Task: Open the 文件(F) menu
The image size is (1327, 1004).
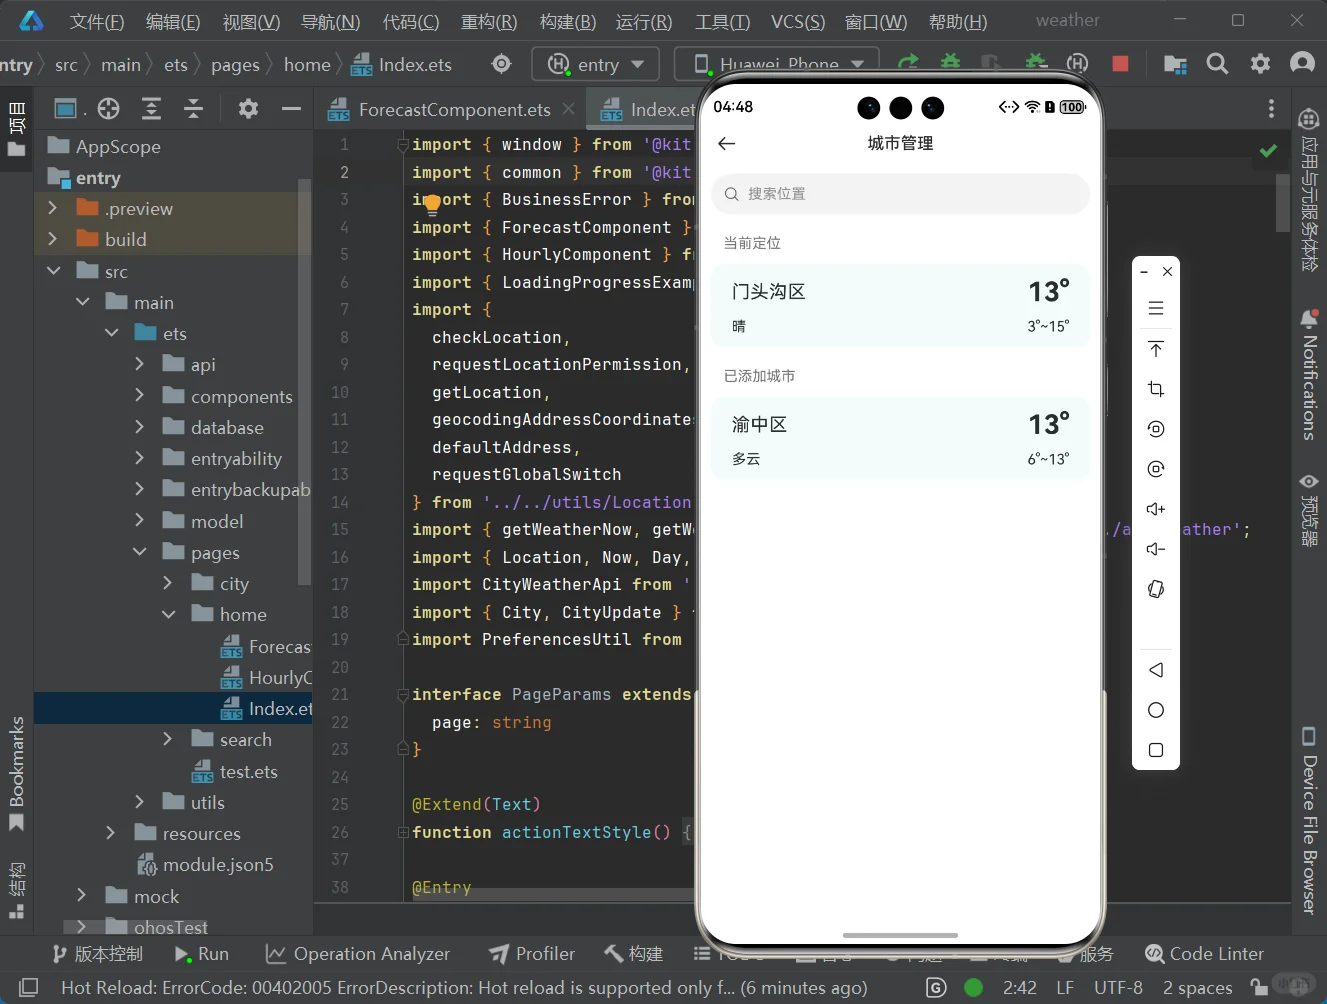Action: (97, 21)
